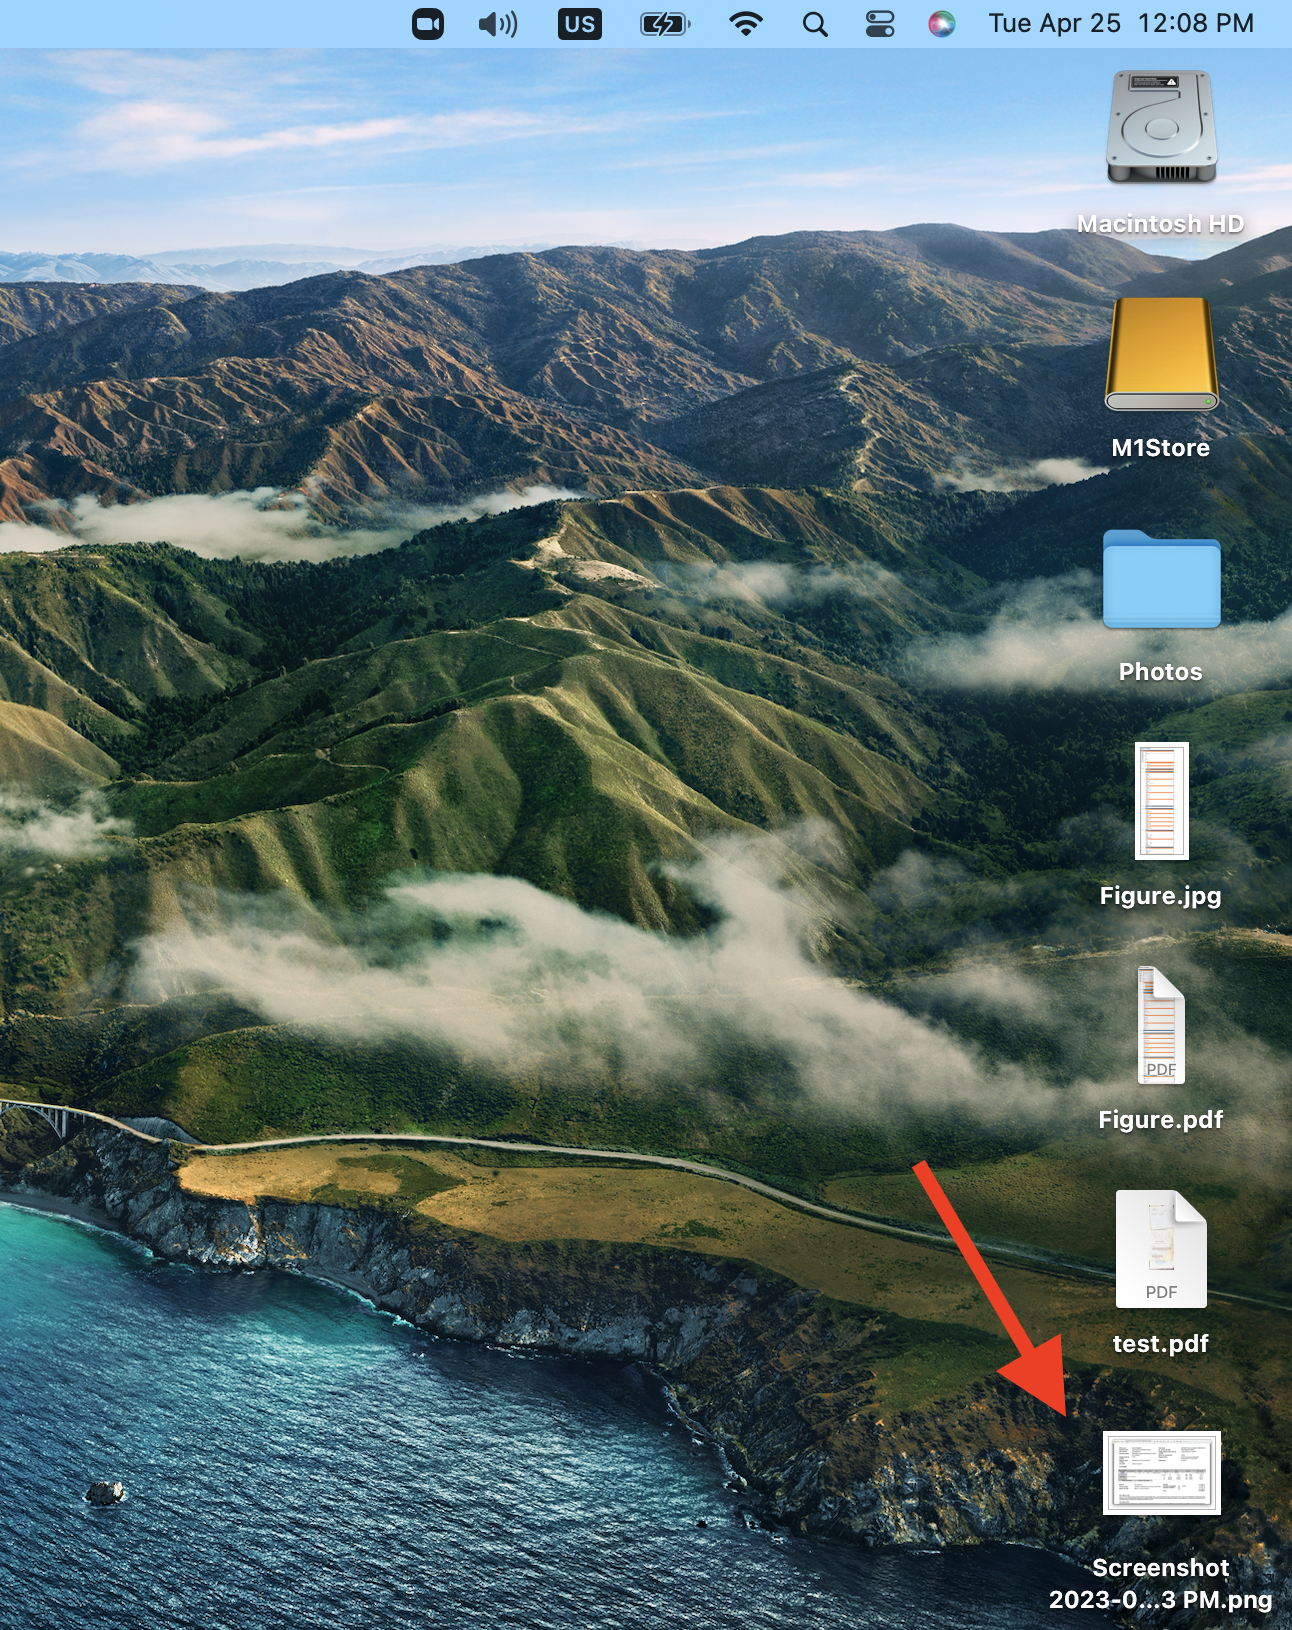Select the M1Store external drive icon
1292x1630 pixels.
coord(1161,354)
